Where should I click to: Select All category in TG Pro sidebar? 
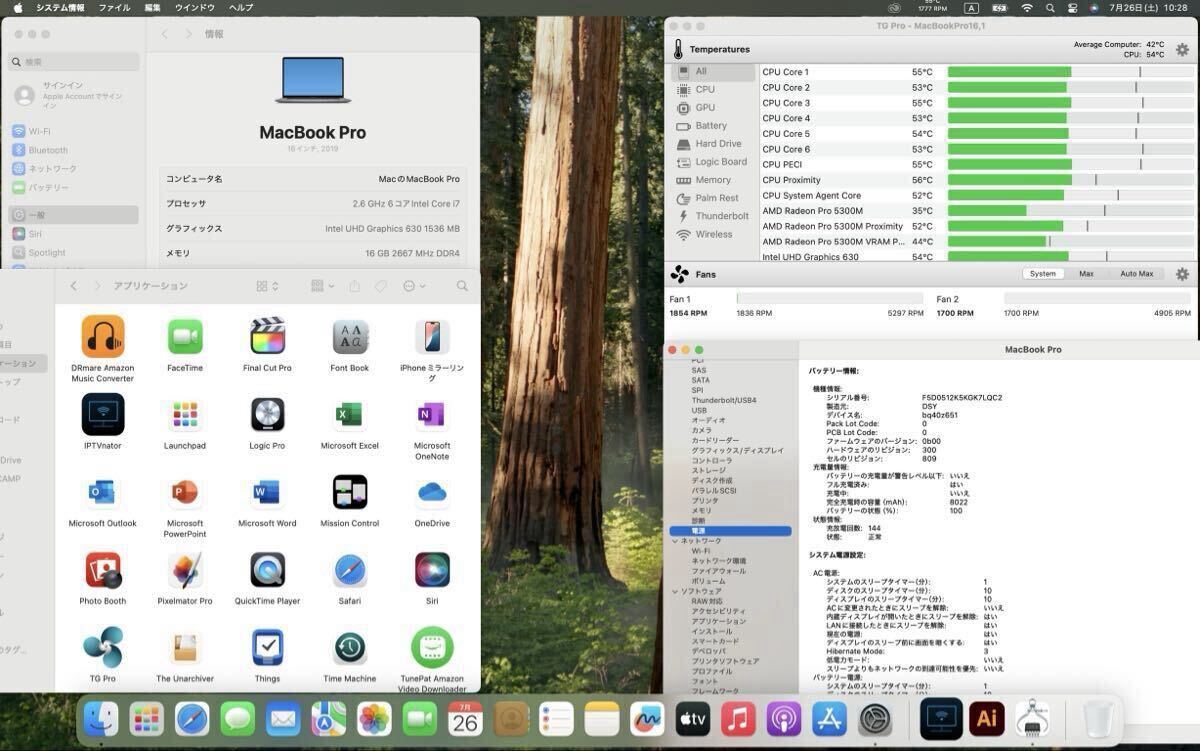(x=714, y=72)
